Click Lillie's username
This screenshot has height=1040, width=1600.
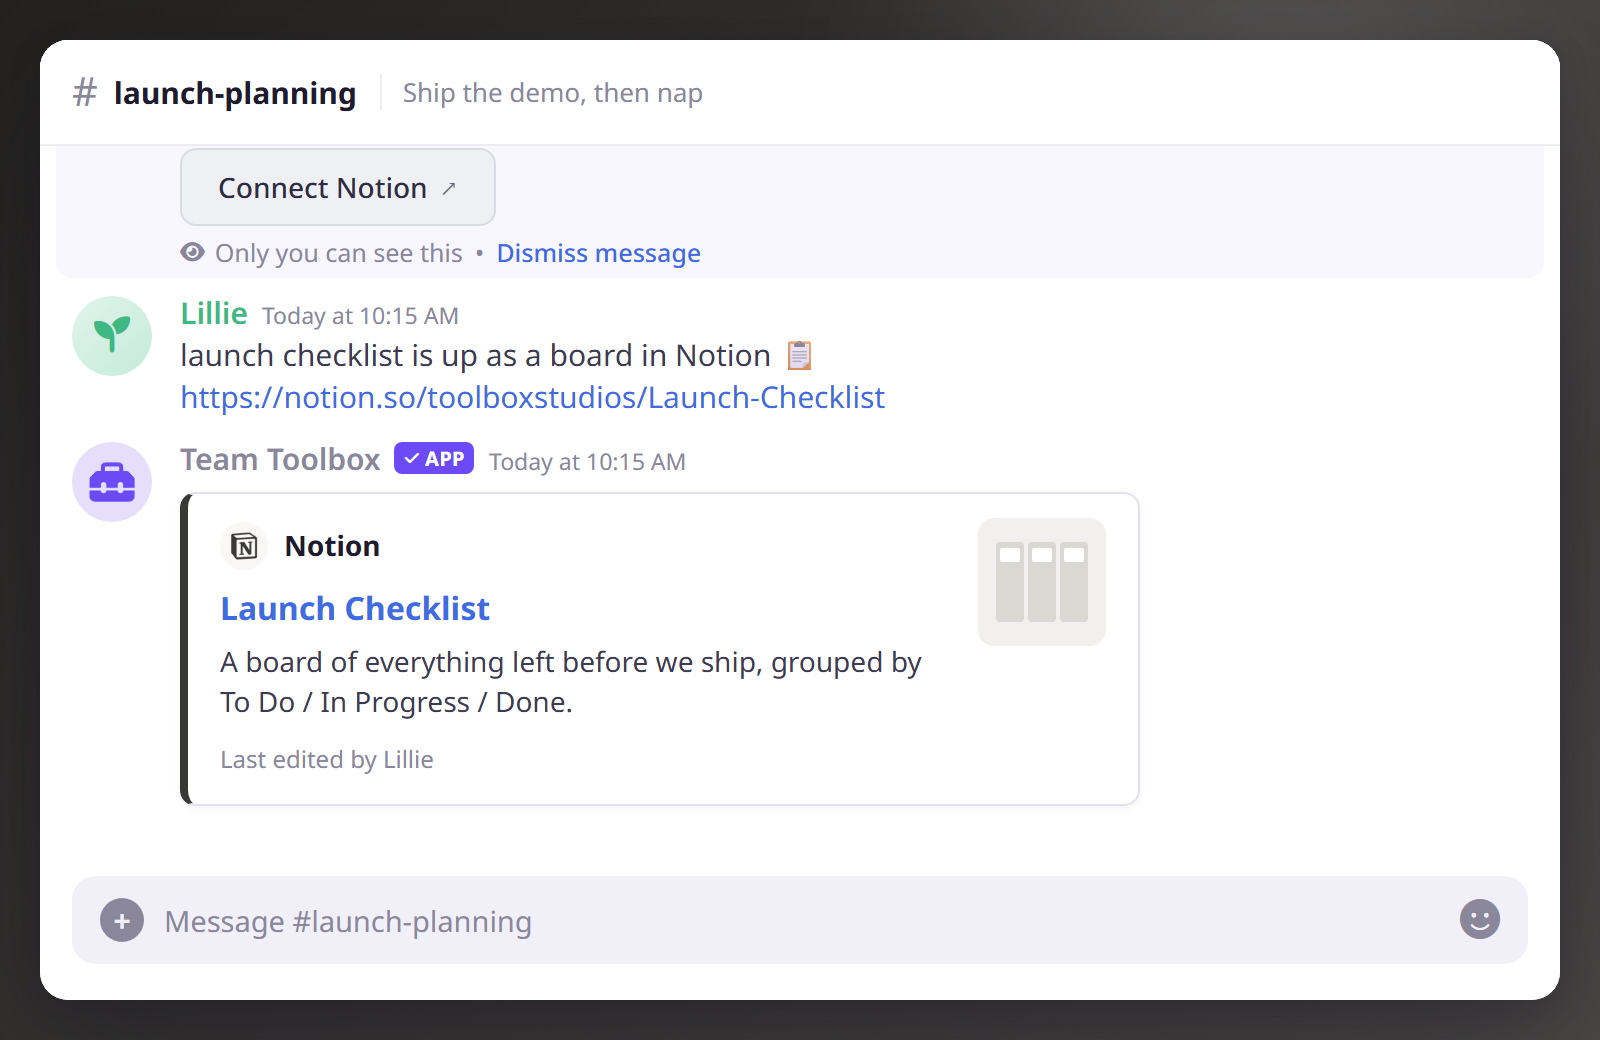(214, 313)
